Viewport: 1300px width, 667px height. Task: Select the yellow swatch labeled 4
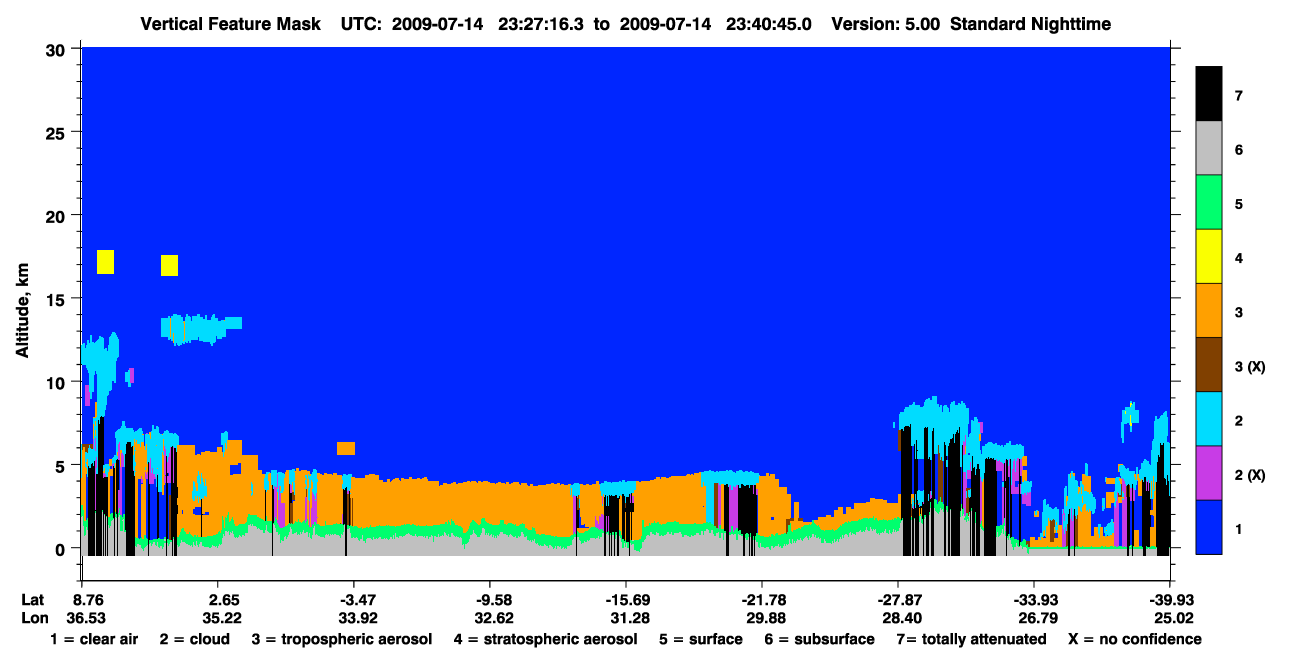pyautogui.click(x=1209, y=256)
